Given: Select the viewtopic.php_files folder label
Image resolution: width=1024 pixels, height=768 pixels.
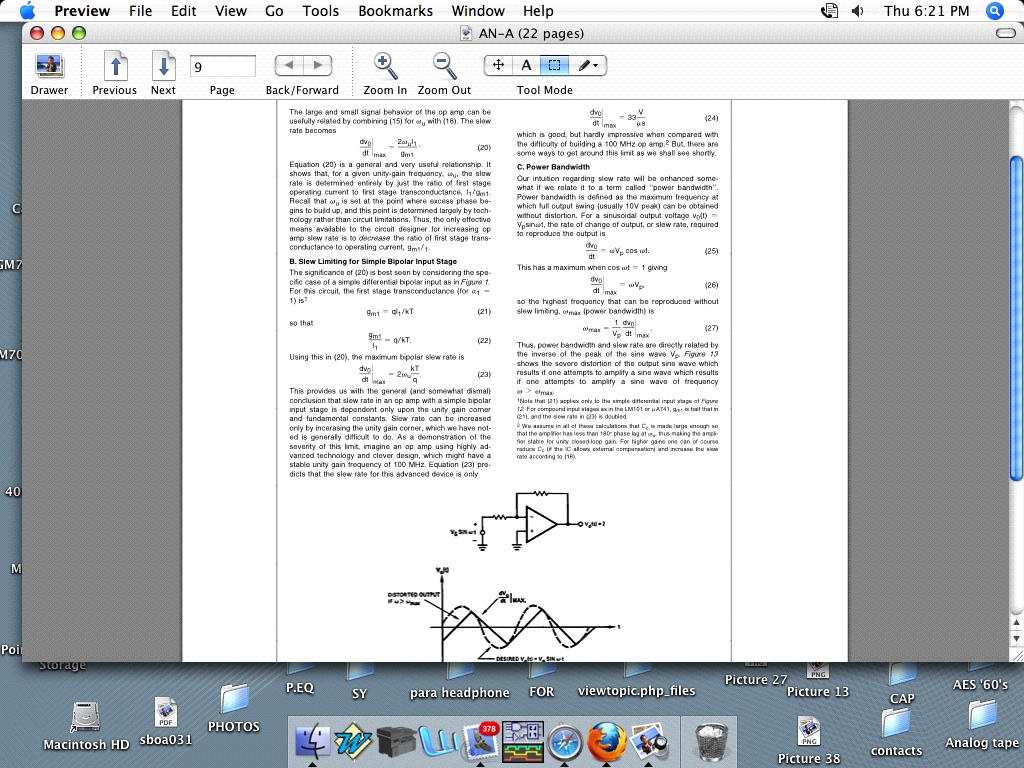Looking at the screenshot, I should [x=636, y=690].
